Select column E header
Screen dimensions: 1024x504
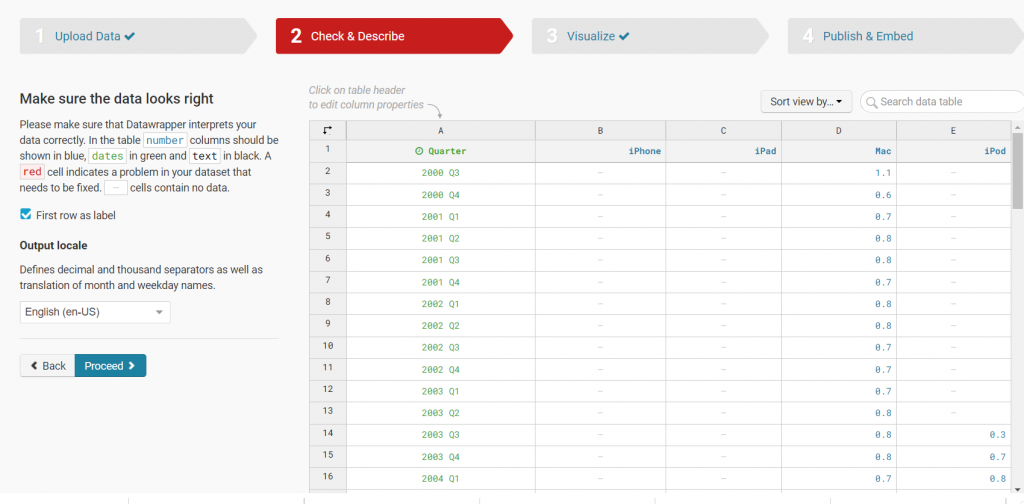click(953, 131)
